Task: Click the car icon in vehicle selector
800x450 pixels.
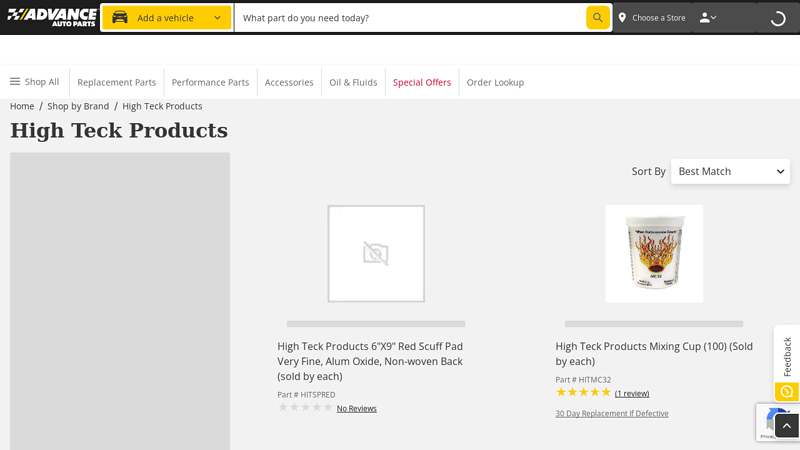Action: click(120, 17)
